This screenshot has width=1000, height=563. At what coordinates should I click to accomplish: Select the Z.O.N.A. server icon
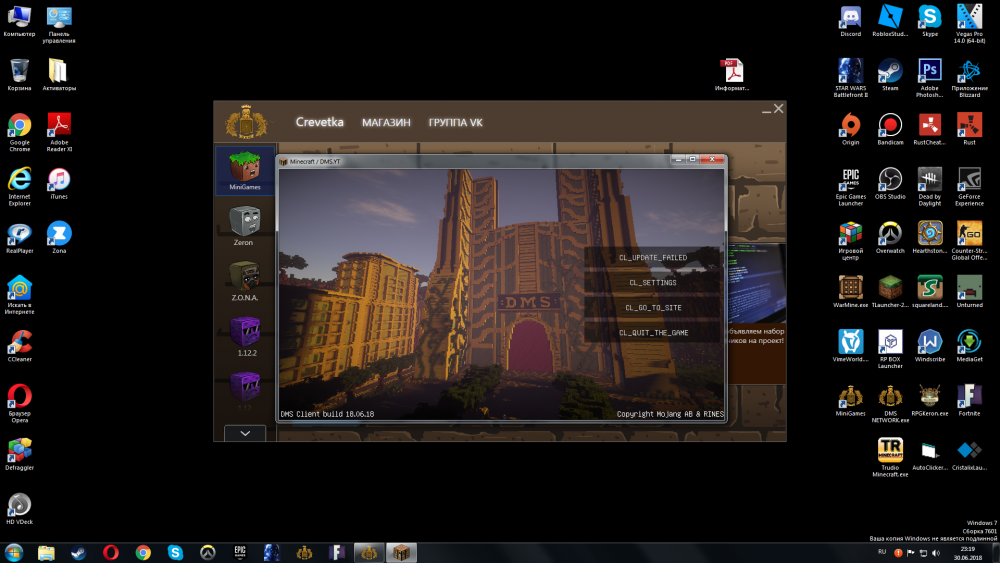(x=245, y=278)
